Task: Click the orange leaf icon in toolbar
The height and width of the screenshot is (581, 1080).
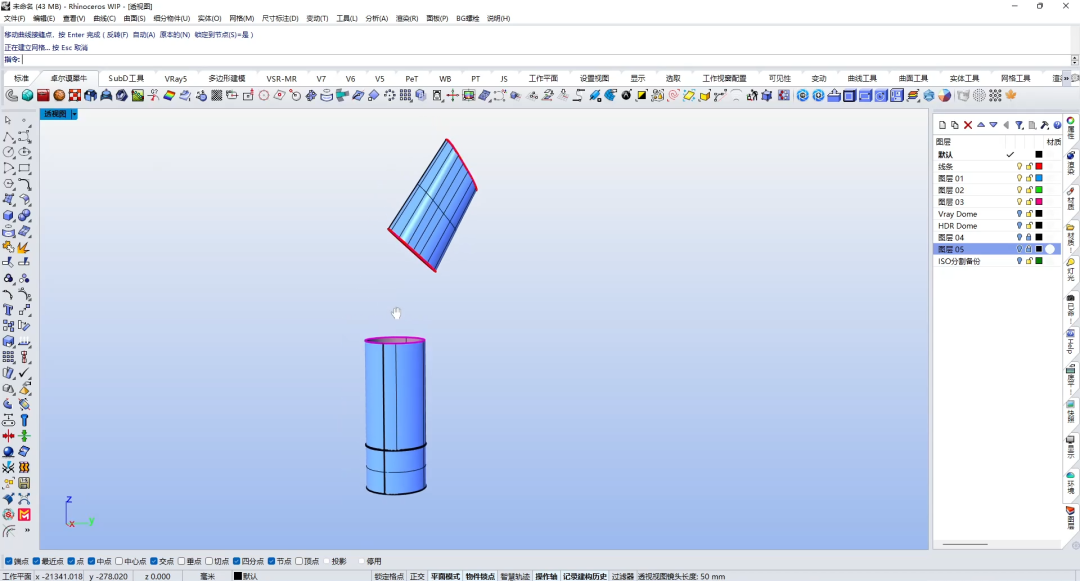Action: pyautogui.click(x=1011, y=96)
